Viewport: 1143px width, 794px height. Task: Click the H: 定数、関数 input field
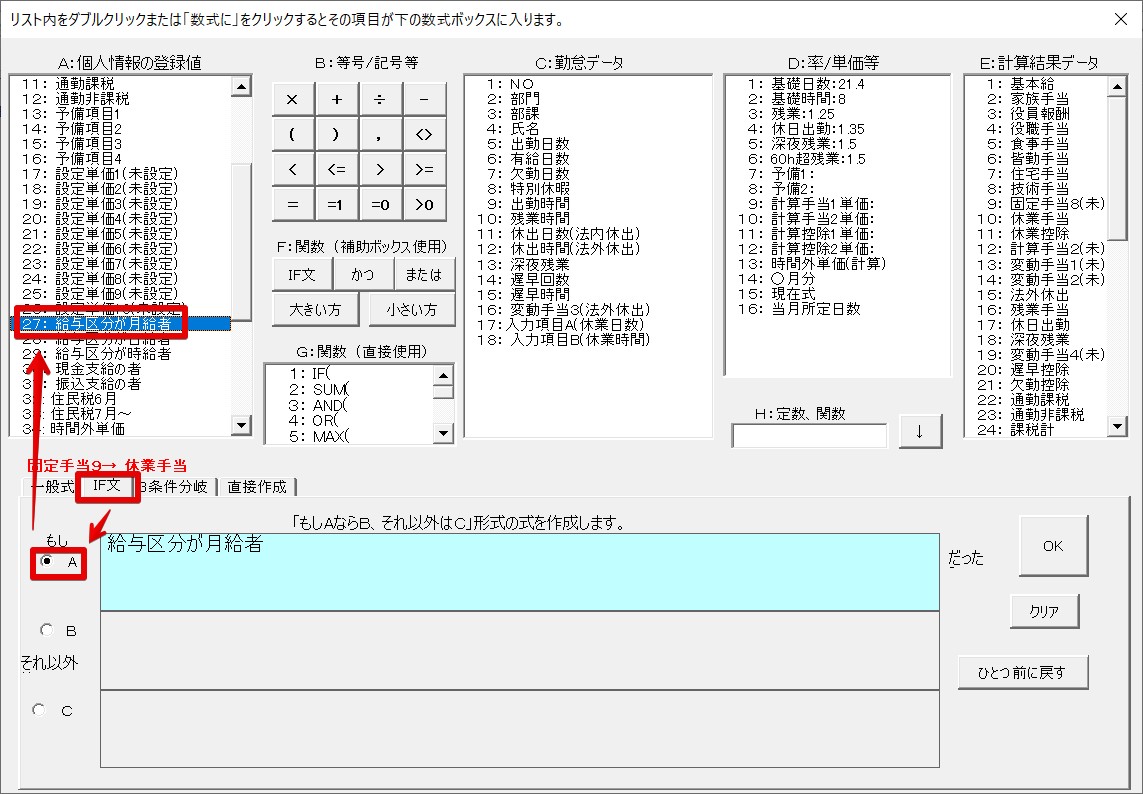coord(809,436)
